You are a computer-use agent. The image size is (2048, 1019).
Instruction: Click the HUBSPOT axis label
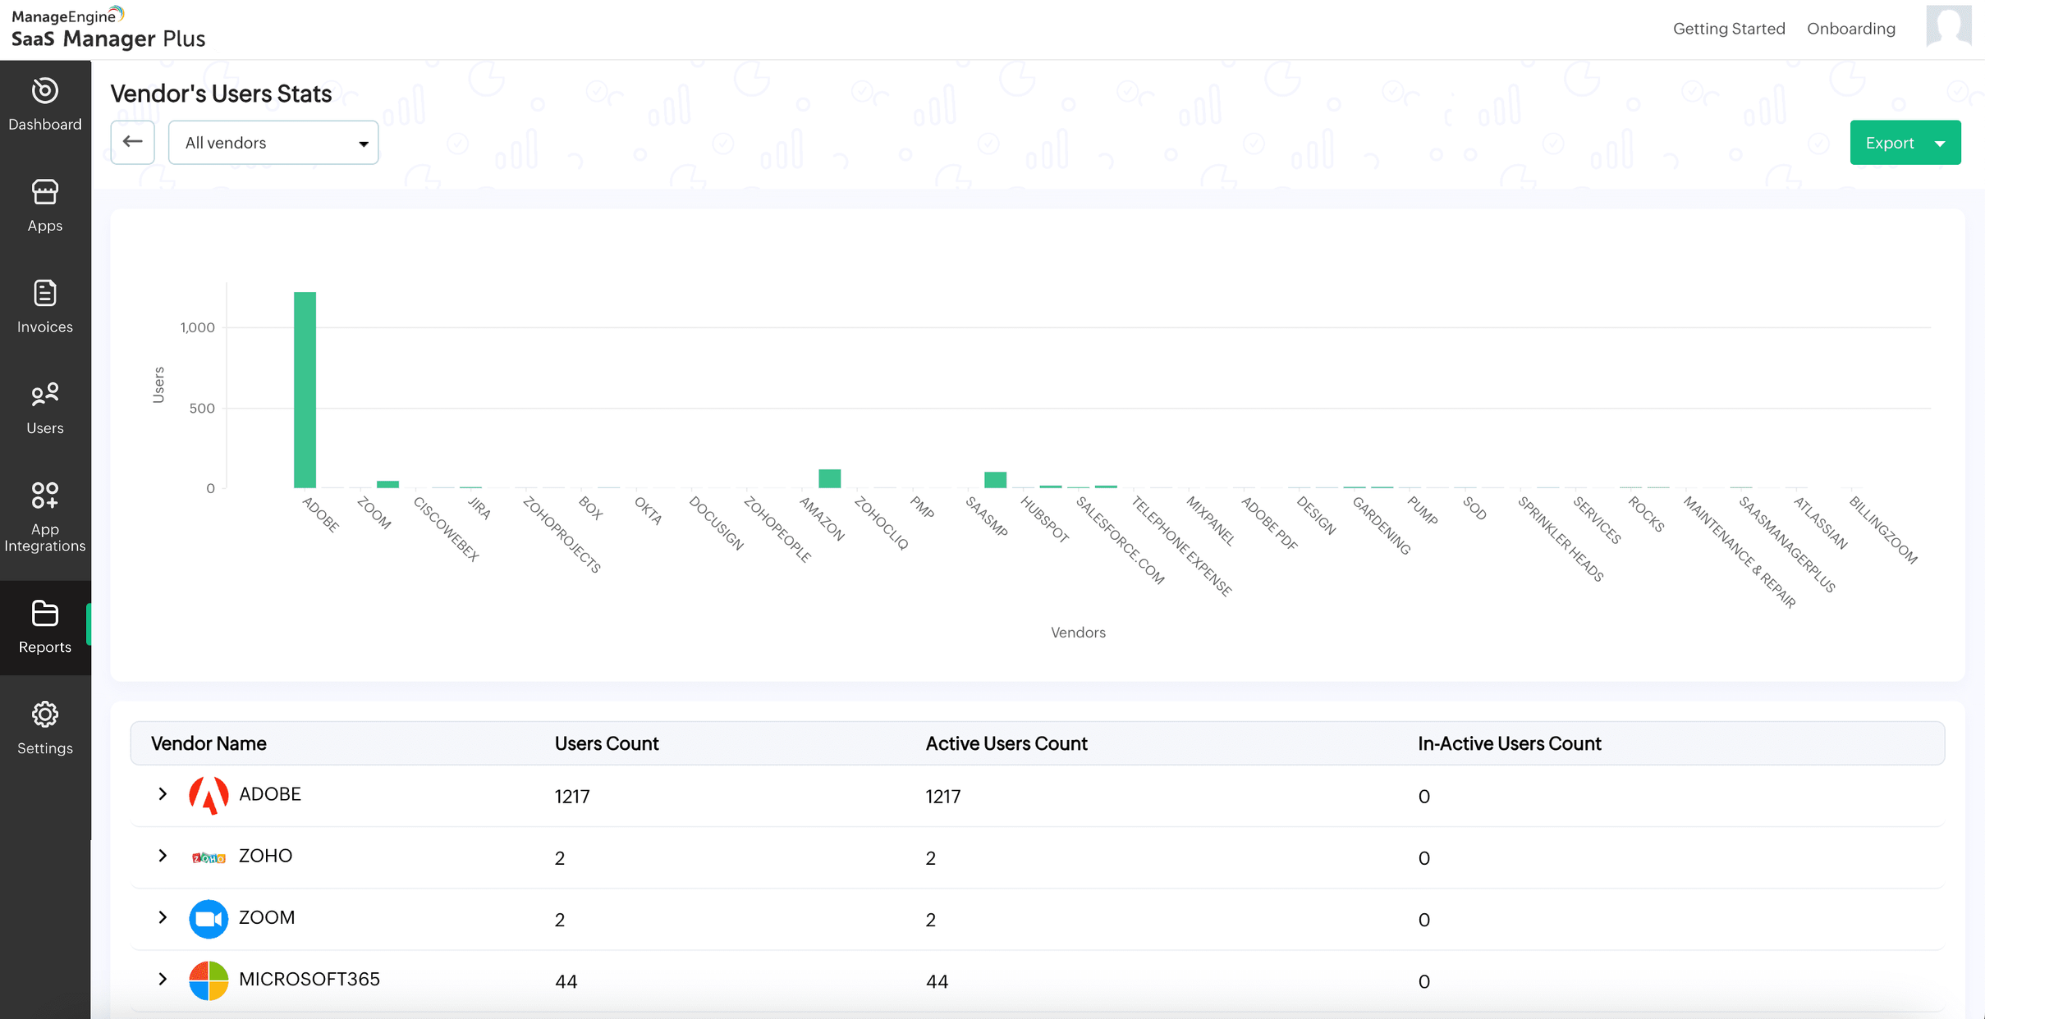tap(1044, 520)
